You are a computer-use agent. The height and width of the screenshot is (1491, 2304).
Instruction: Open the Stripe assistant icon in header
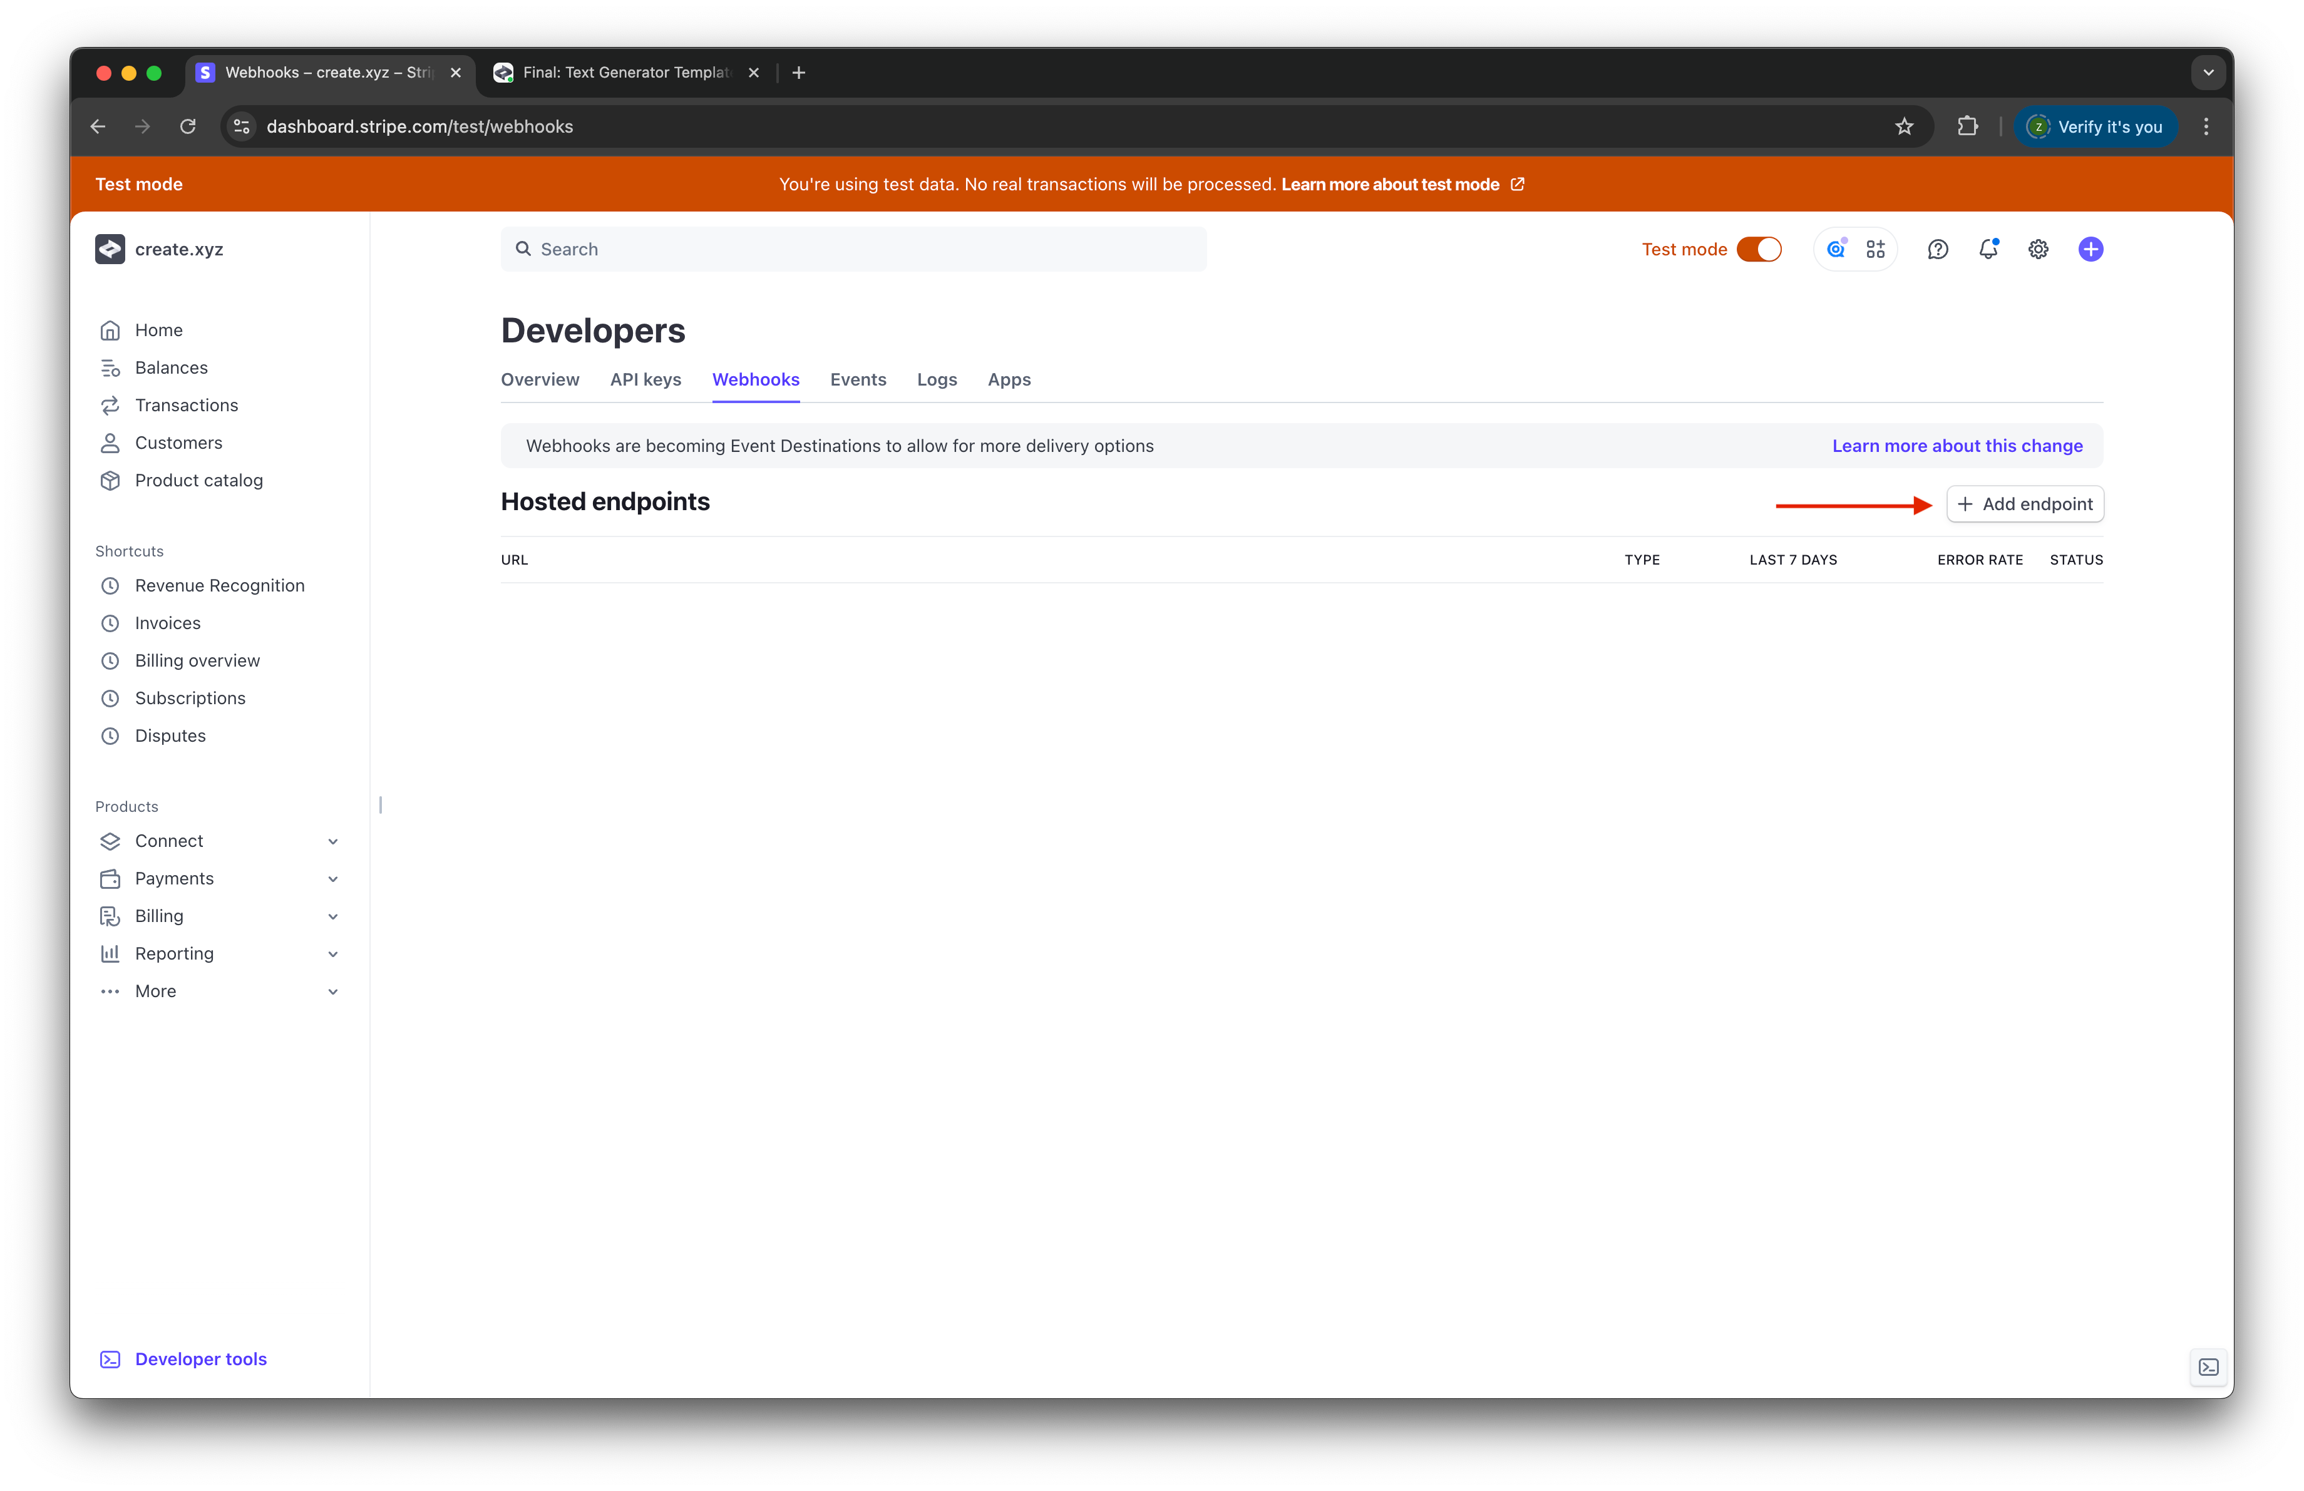point(1836,249)
